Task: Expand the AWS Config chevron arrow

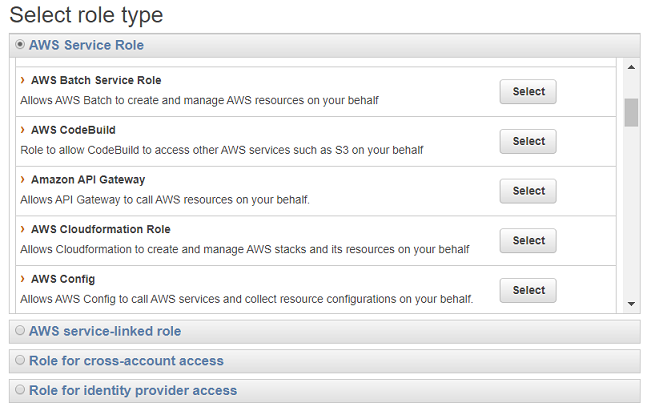Action: click(x=23, y=279)
